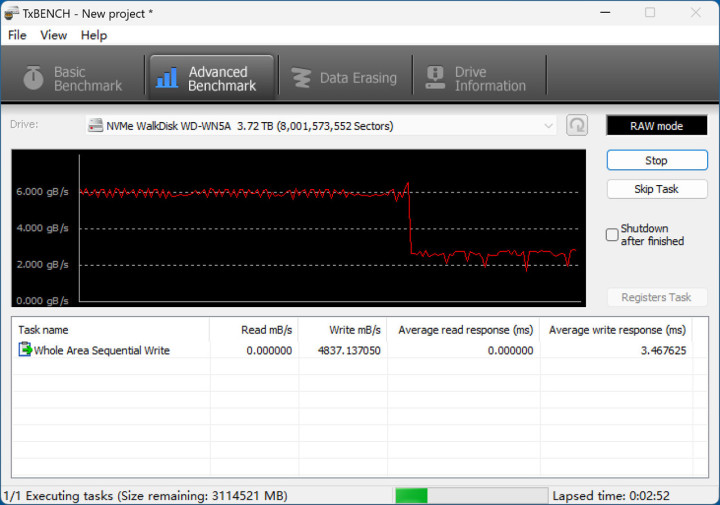Click Average write response (ms) header

click(x=616, y=330)
